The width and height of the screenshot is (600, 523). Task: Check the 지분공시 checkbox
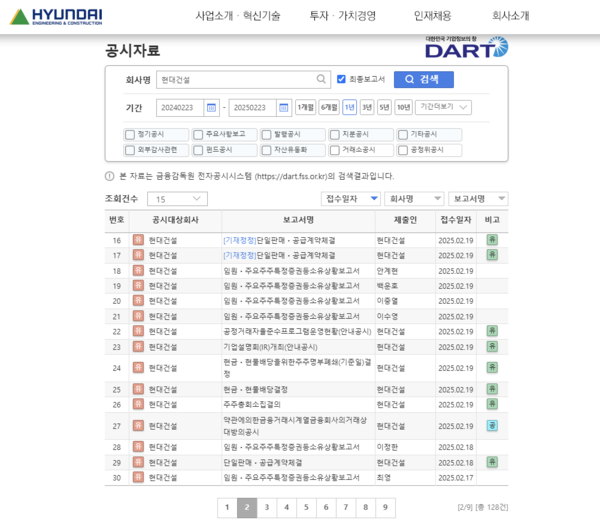click(335, 135)
